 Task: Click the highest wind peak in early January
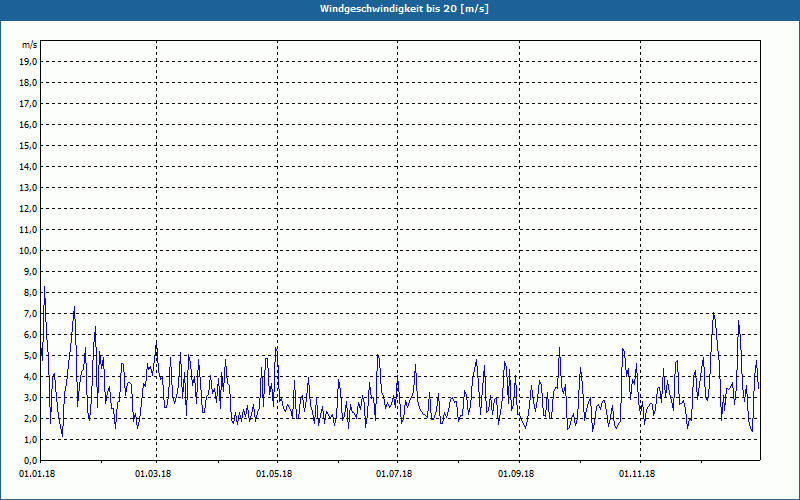coord(44,287)
